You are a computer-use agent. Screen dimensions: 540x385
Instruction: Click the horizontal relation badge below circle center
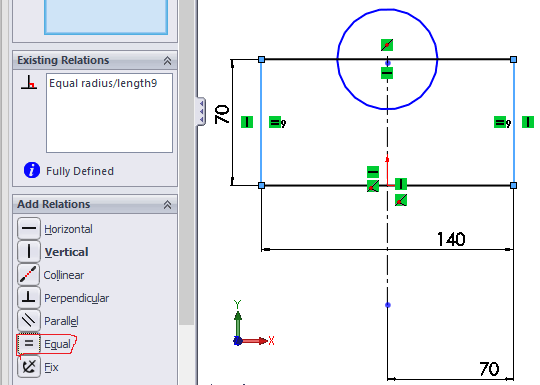(387, 73)
